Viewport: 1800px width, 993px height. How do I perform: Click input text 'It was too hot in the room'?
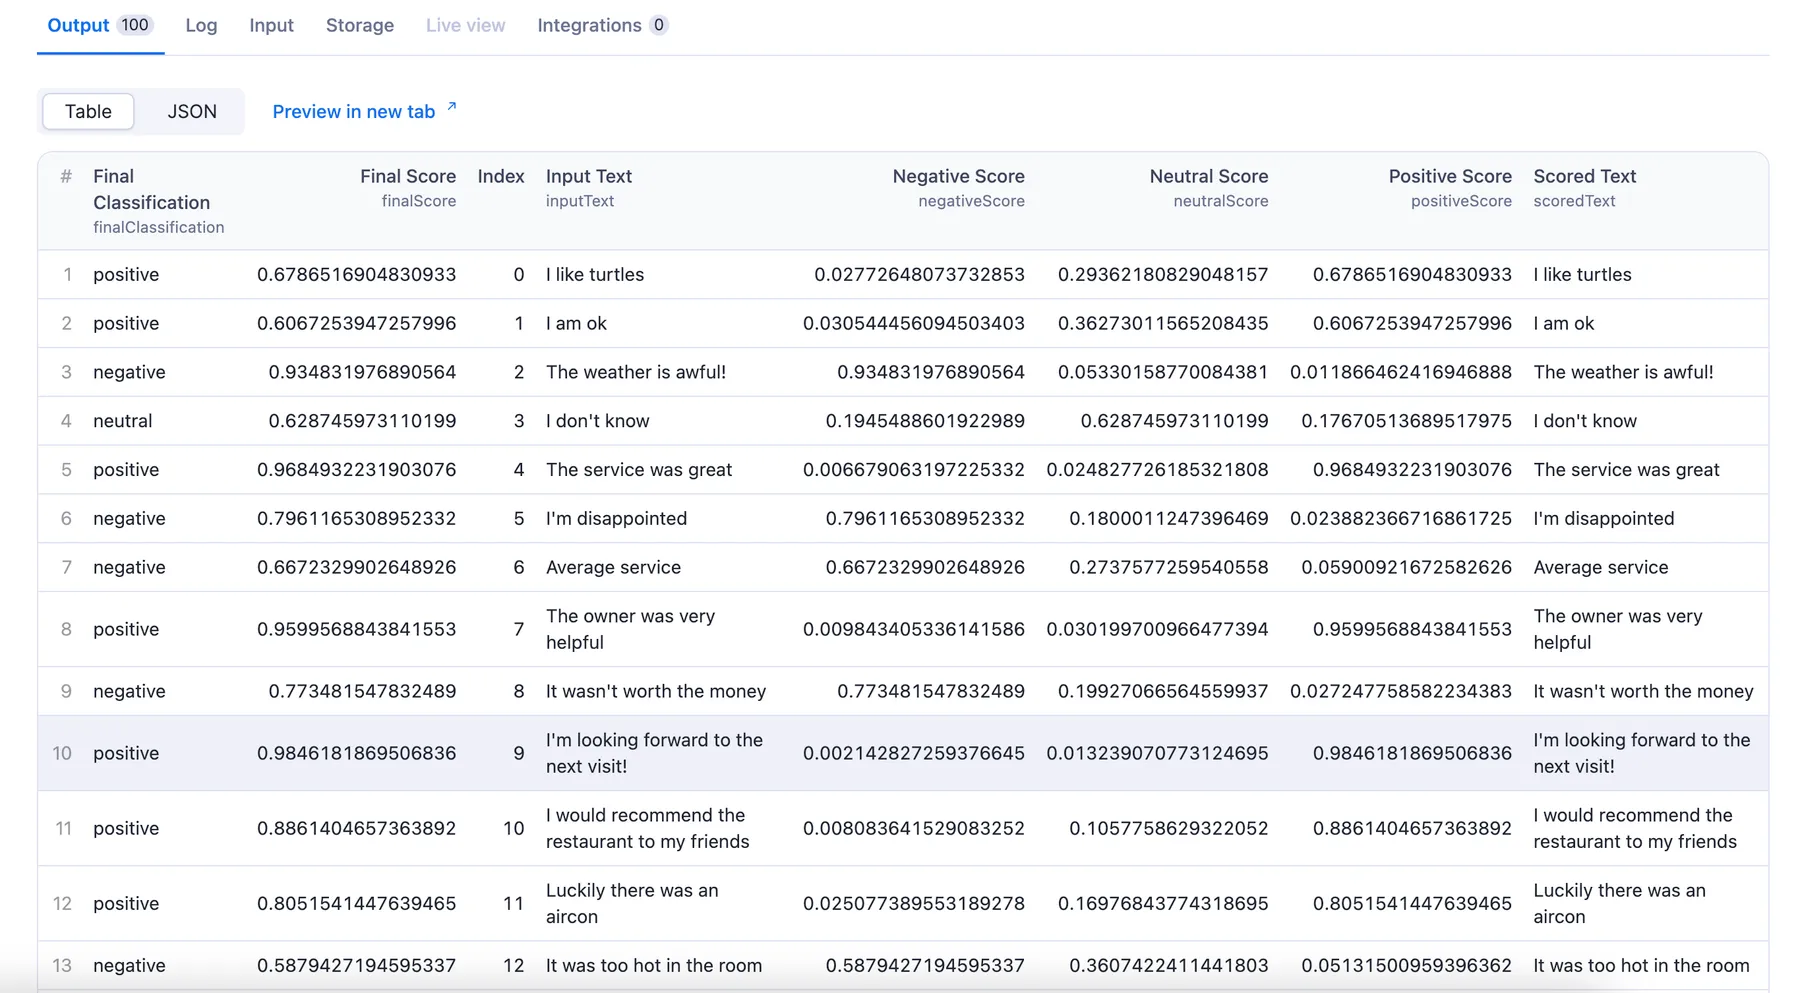pyautogui.click(x=654, y=965)
